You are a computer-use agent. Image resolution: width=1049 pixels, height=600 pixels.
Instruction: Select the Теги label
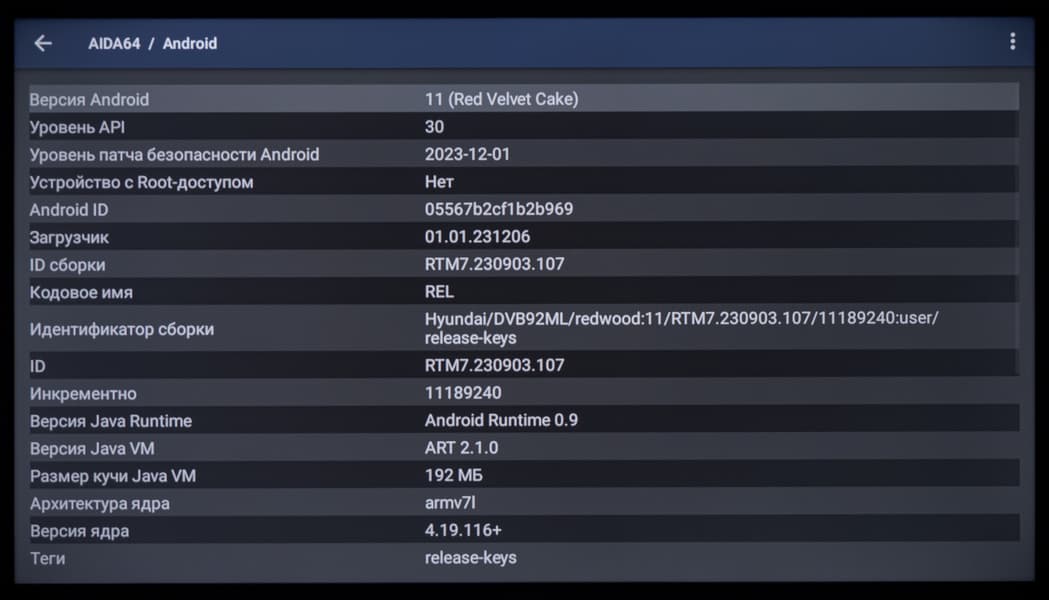point(47,558)
